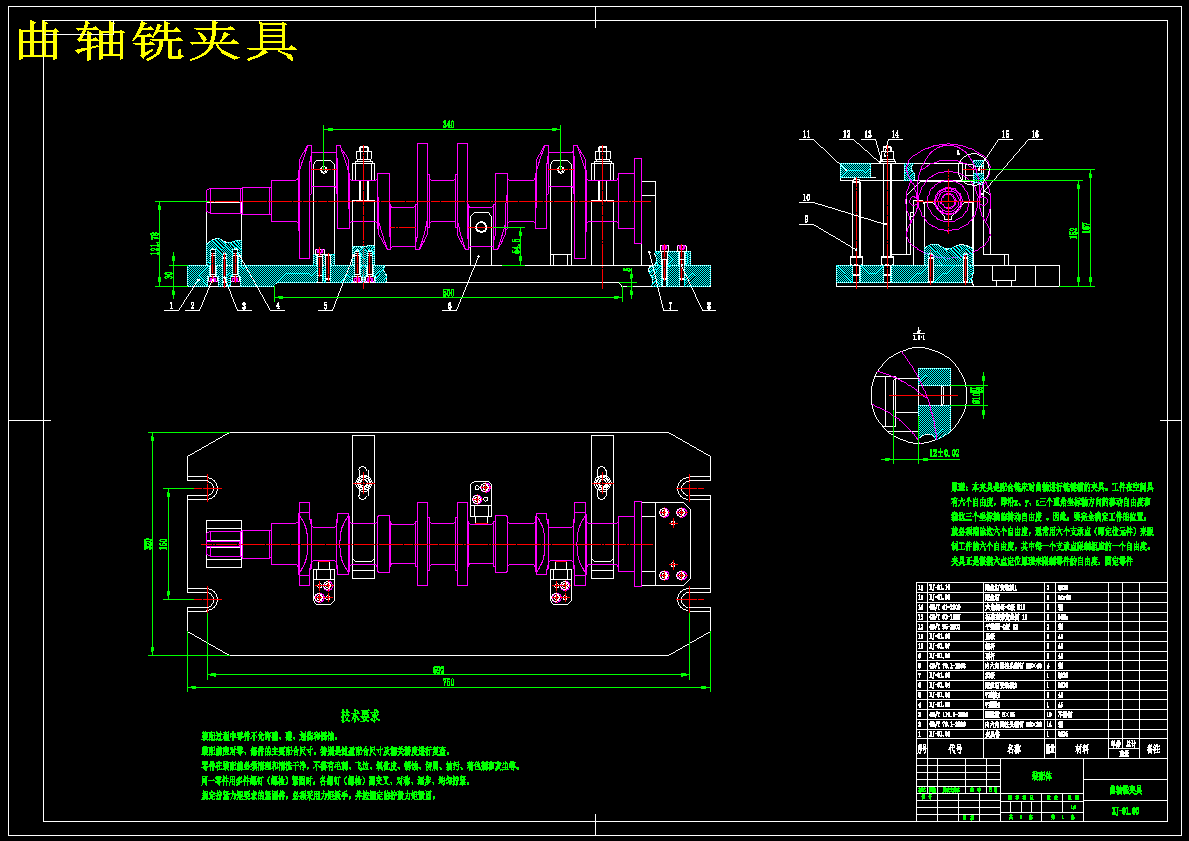Click balloon 16 at the side view top right
This screenshot has height=841, width=1189.
pos(1034,135)
